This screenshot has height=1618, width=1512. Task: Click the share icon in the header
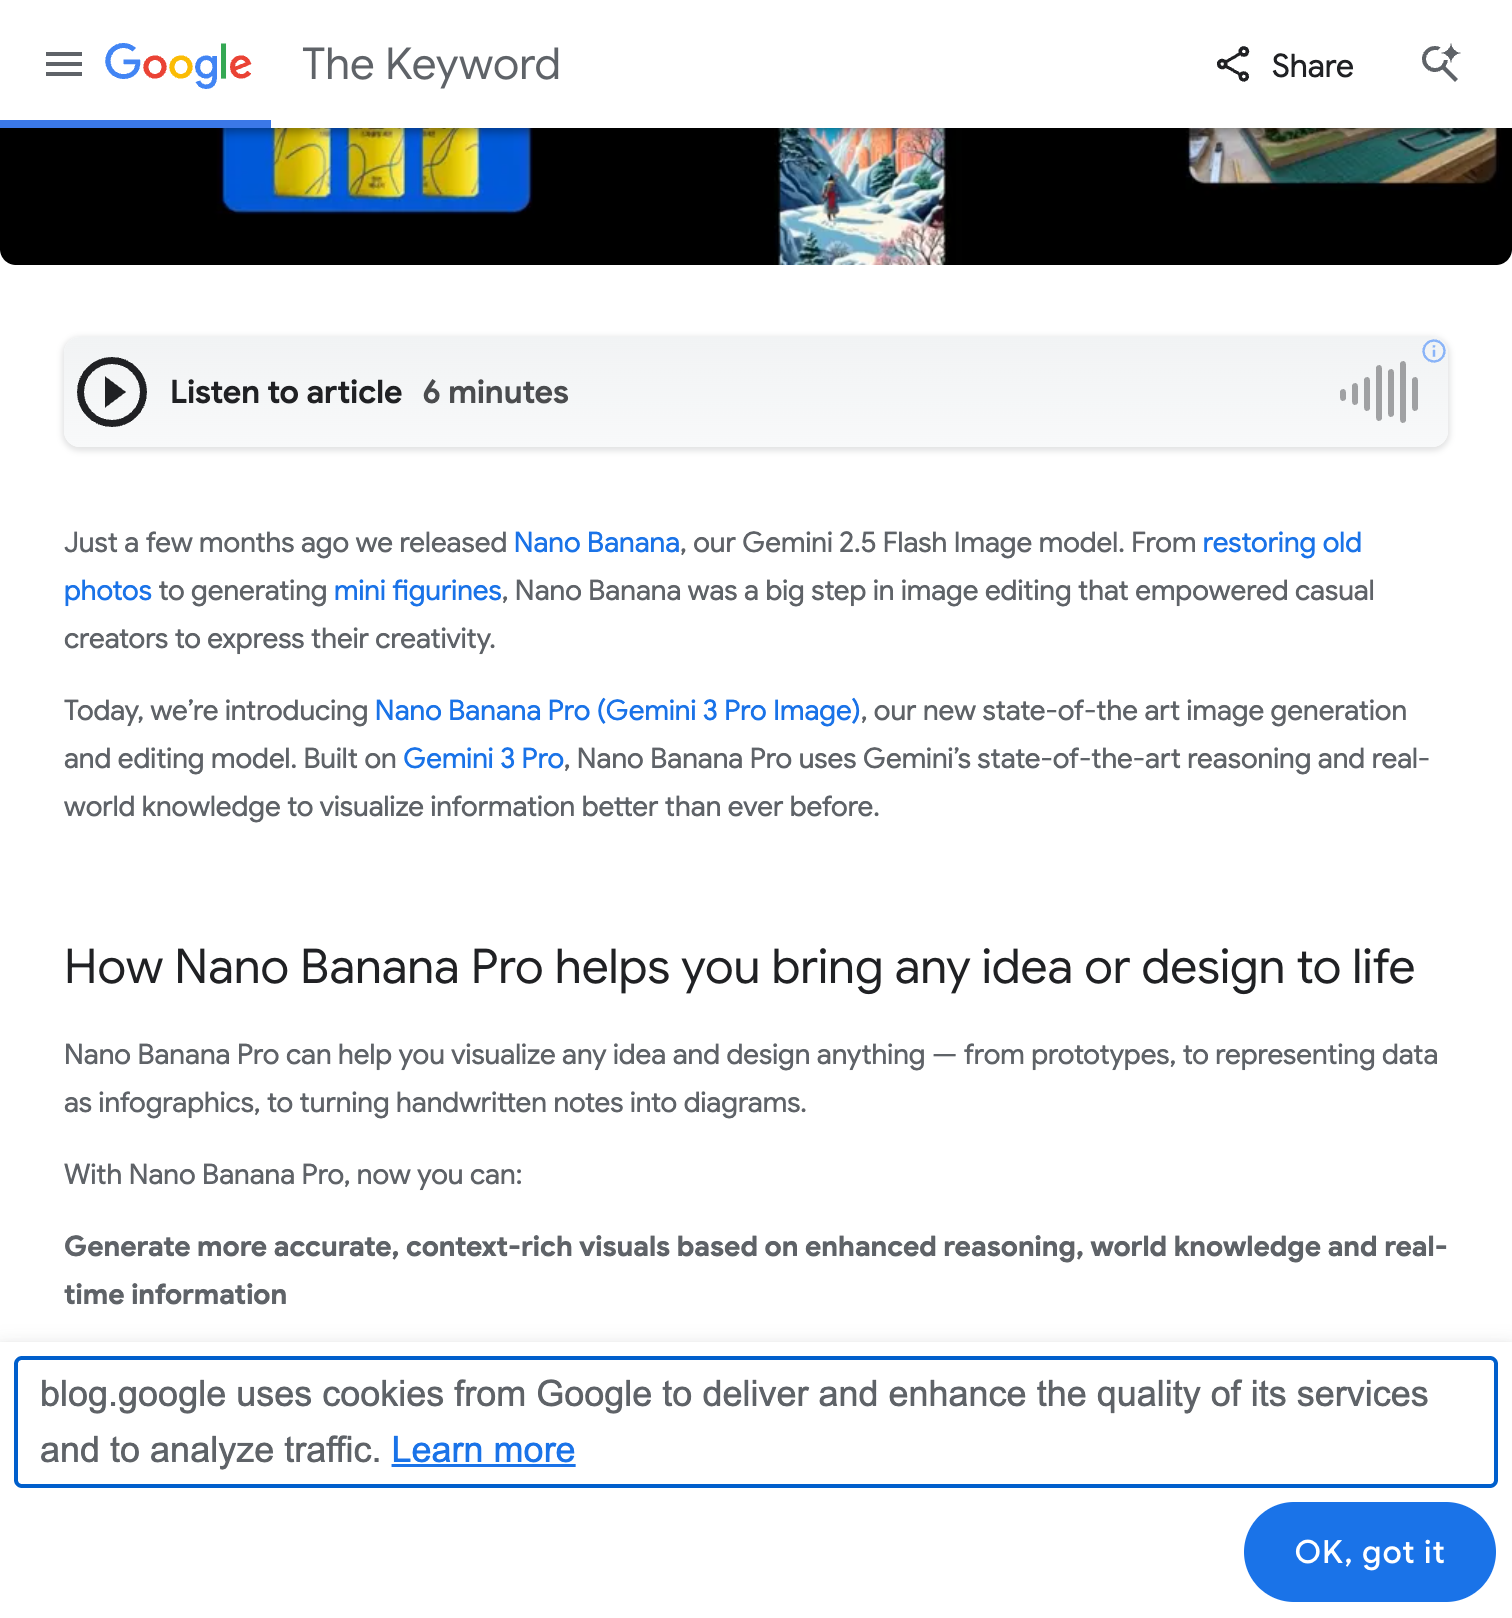pos(1233,65)
